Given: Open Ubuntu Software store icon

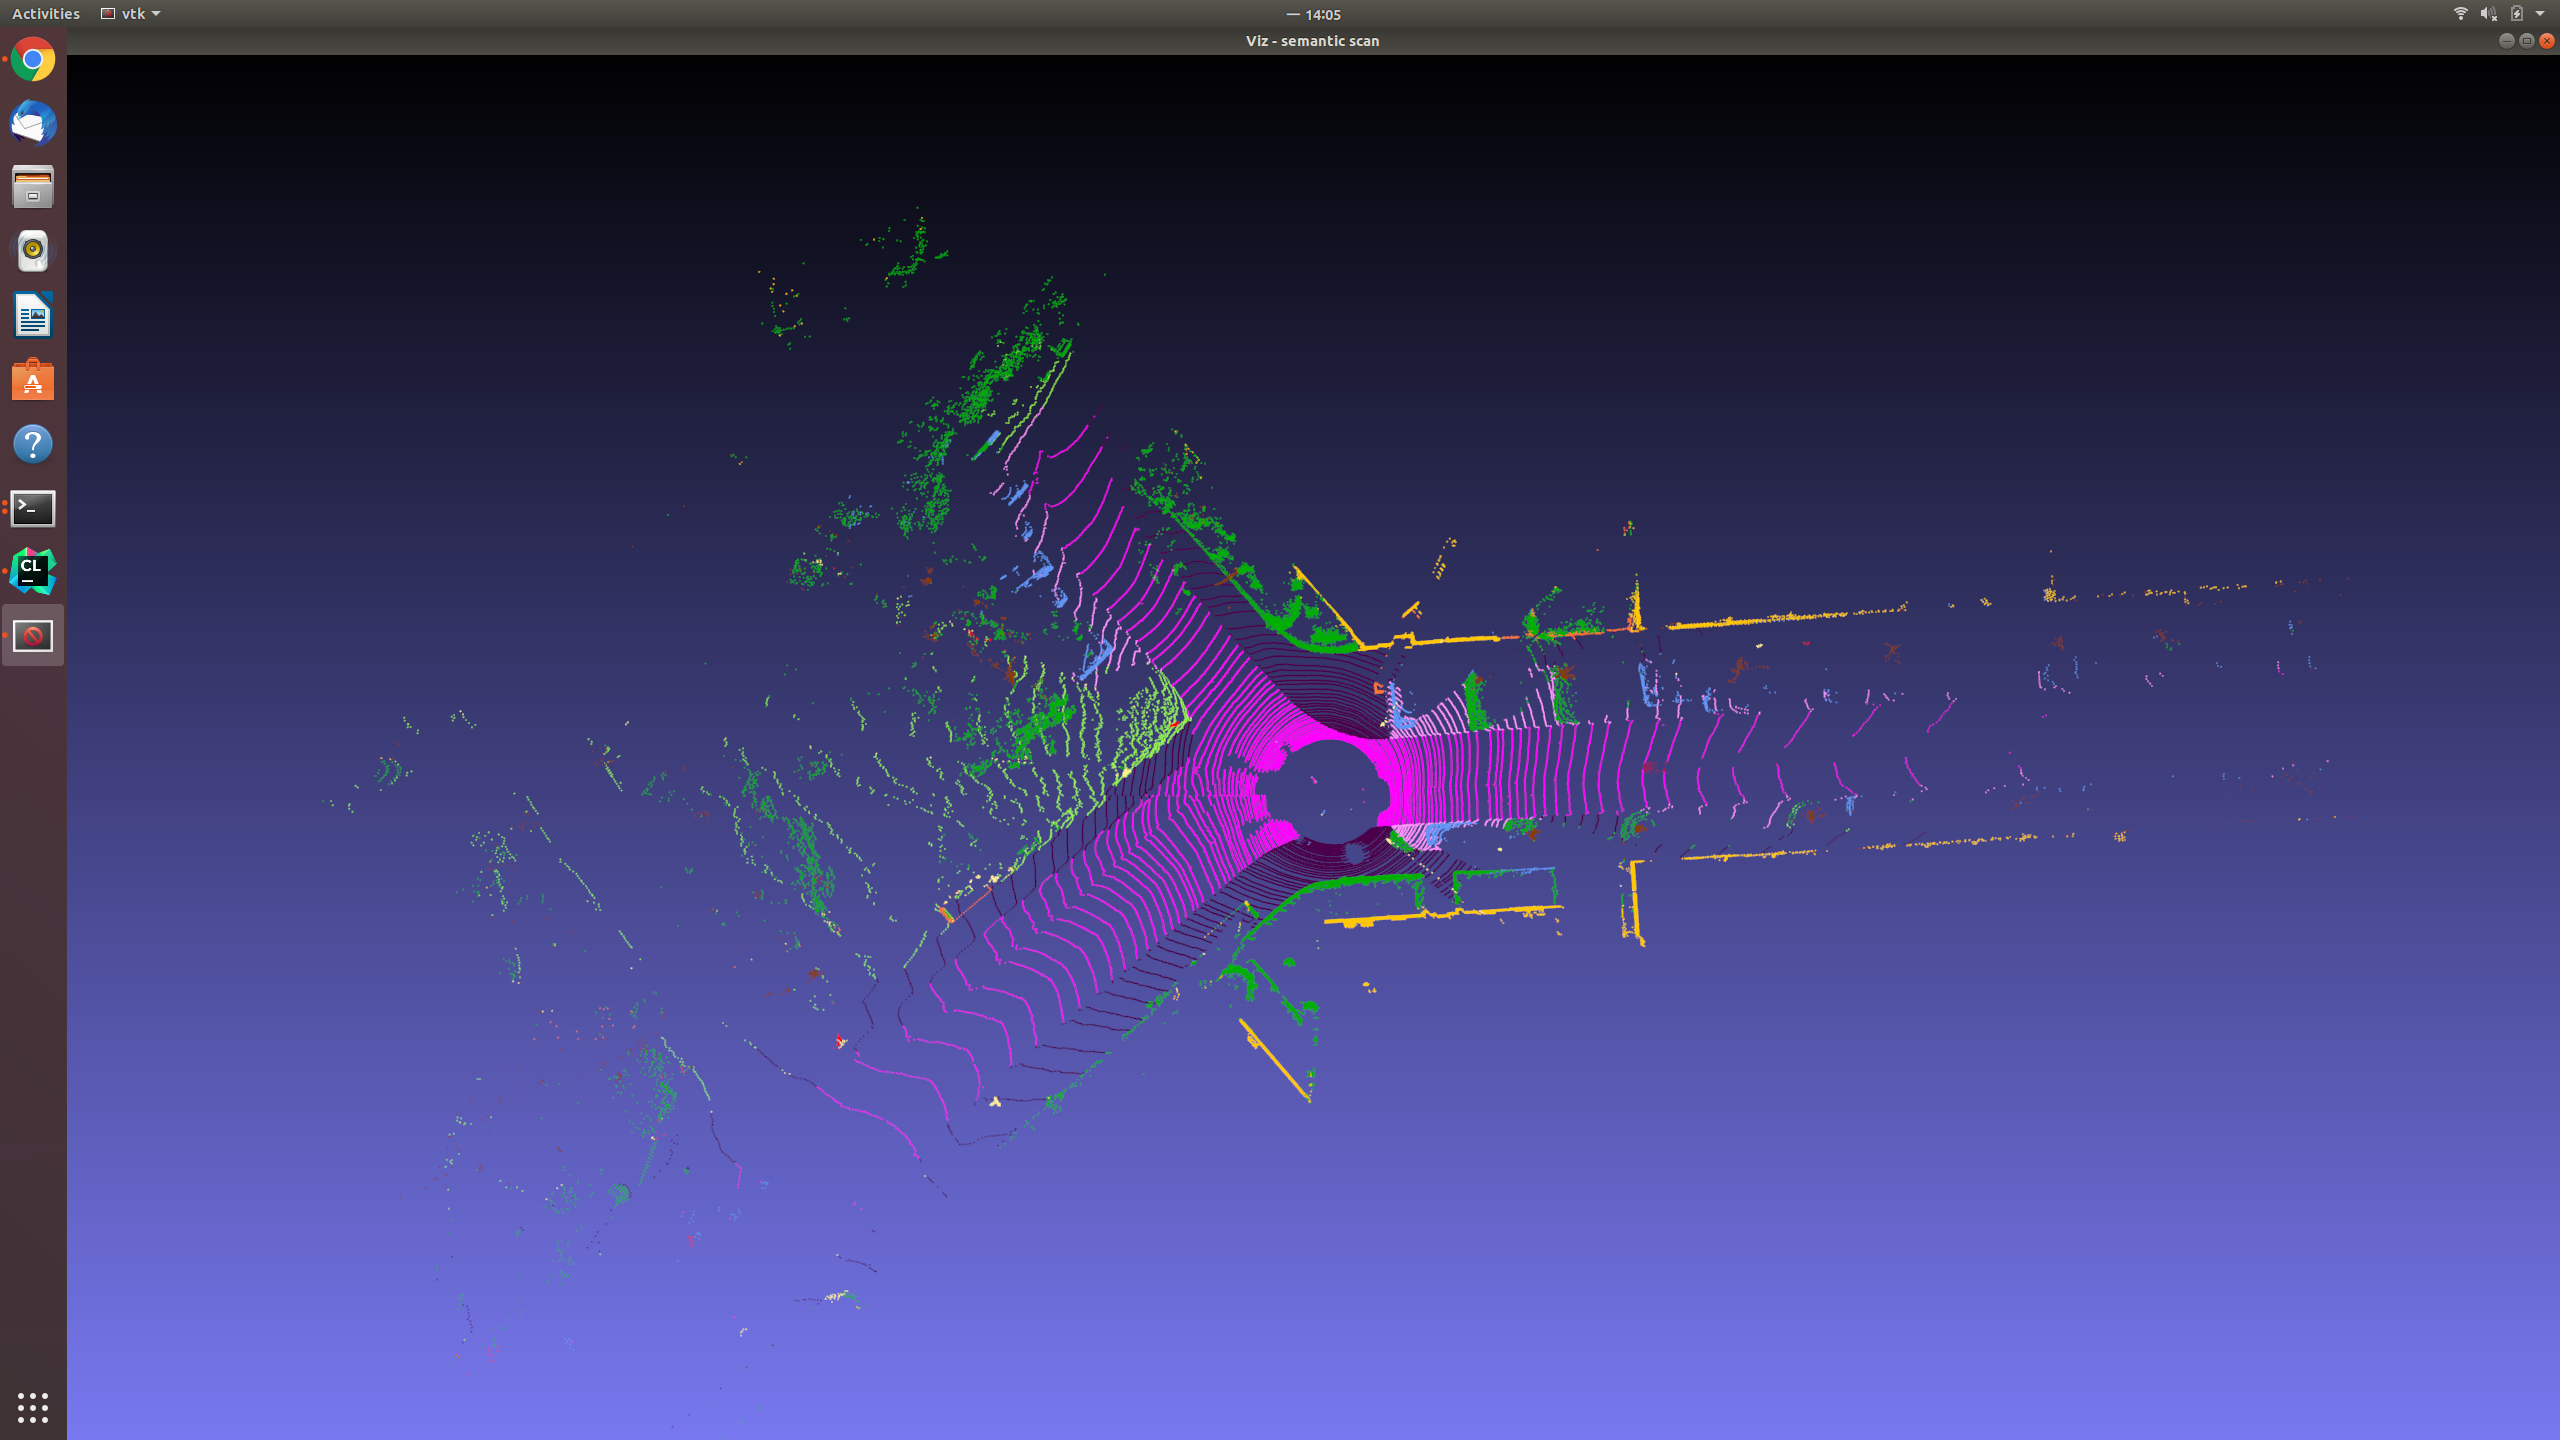Looking at the screenshot, I should 33,380.
